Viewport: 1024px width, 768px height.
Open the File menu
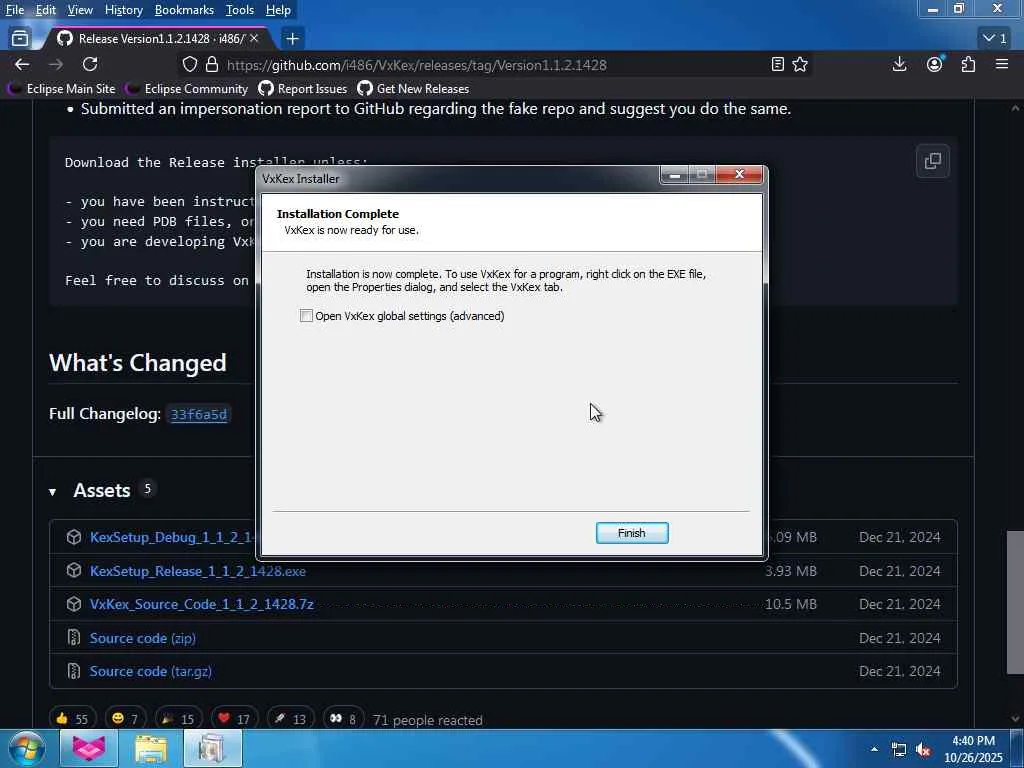[15, 10]
